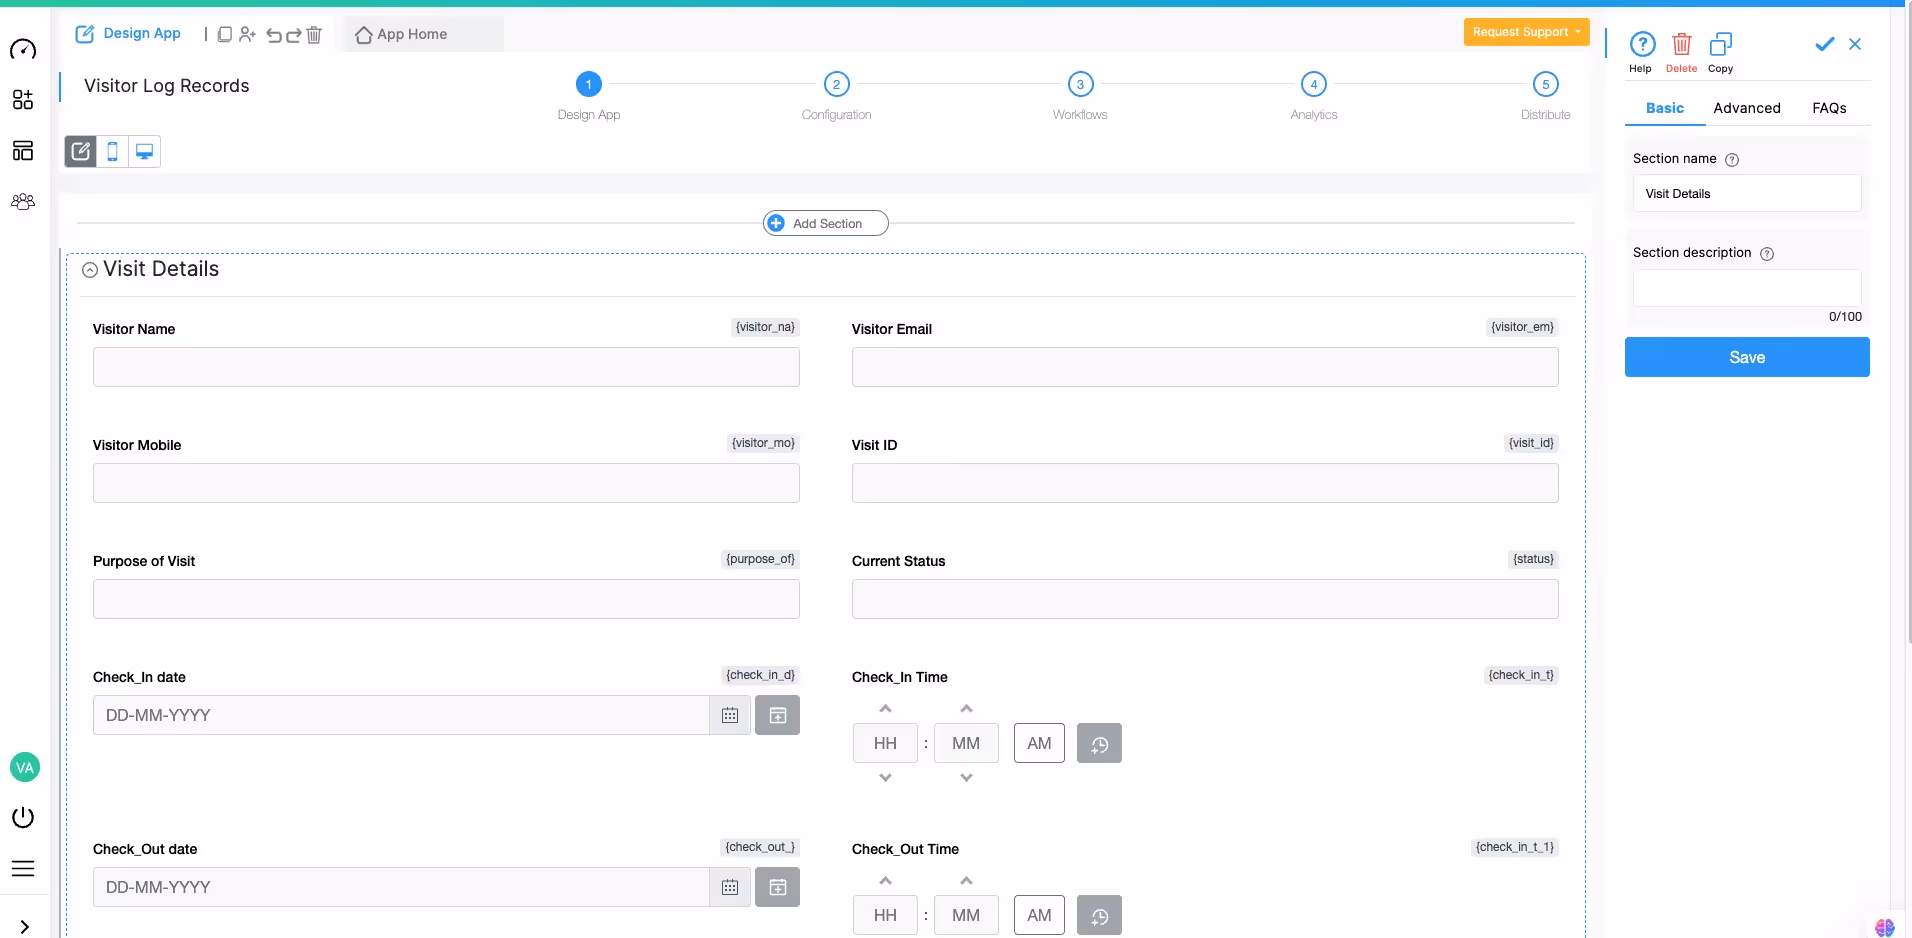Click the Redo arrow in the top toolbar
1912x938 pixels.
tap(295, 35)
